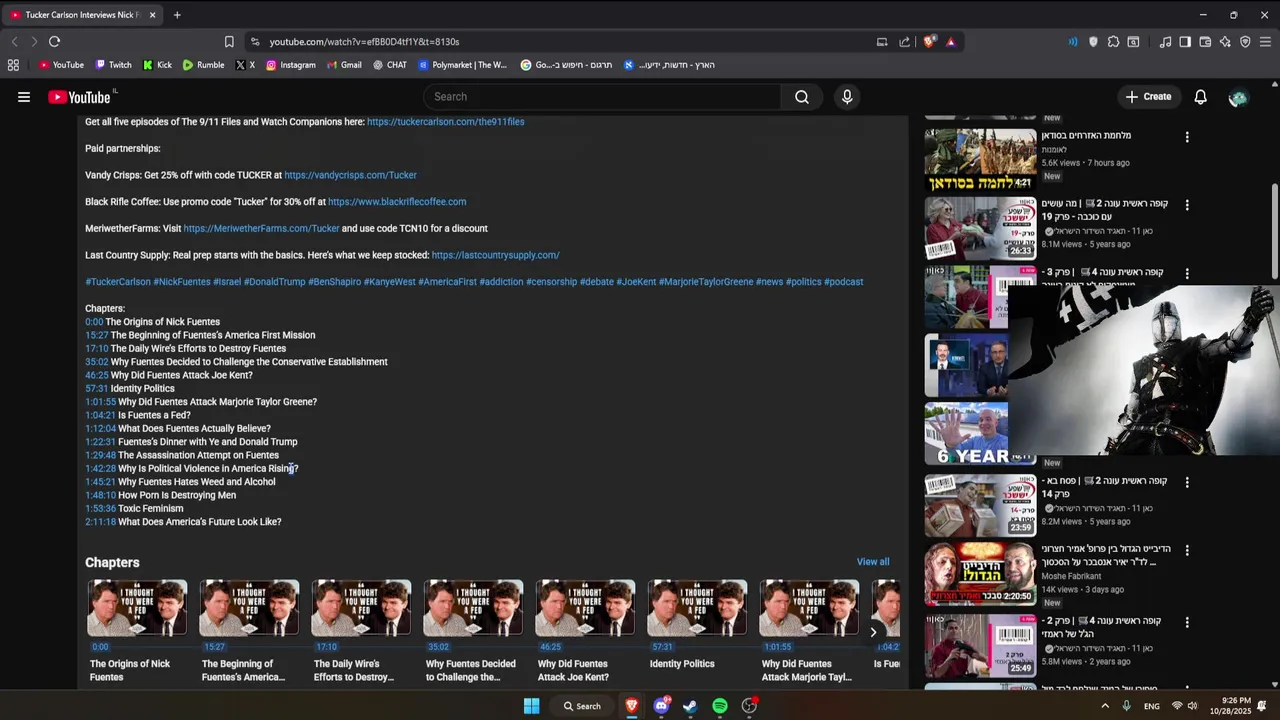Toggle the browser sidebar panel icon
This screenshot has height=720, width=1280.
tap(1185, 42)
